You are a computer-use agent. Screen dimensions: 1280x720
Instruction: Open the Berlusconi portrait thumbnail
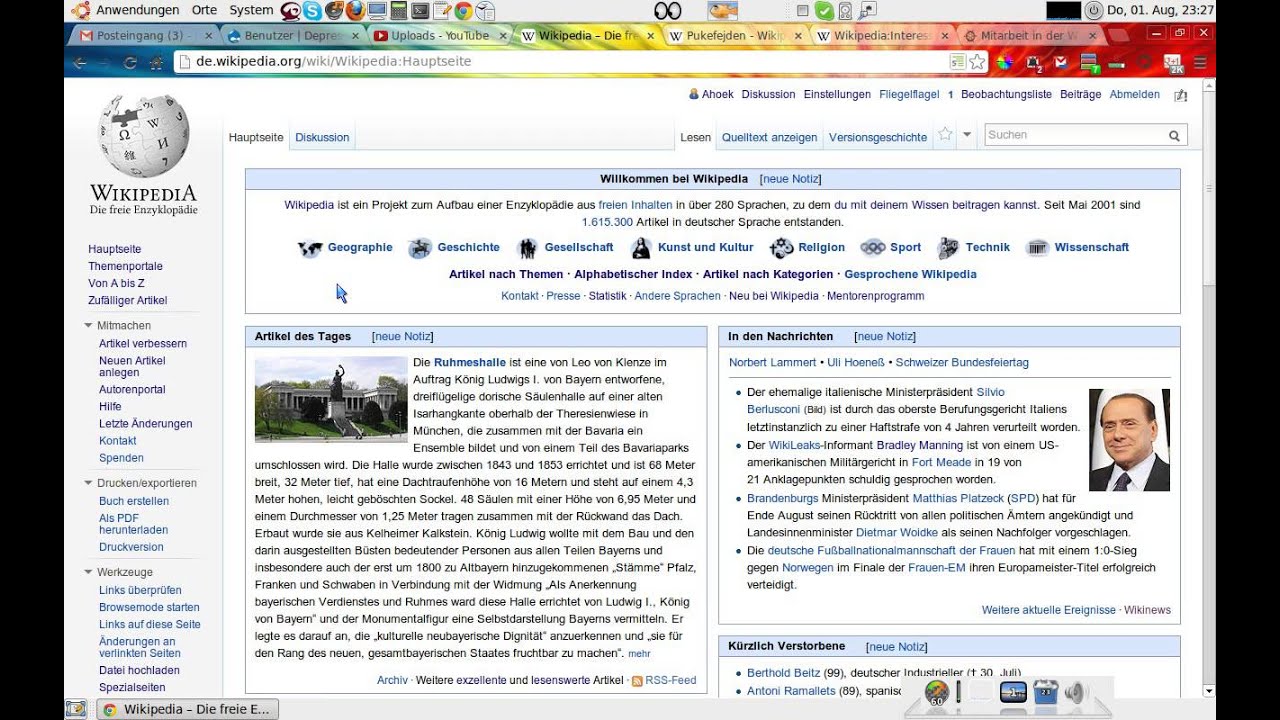tap(1129, 440)
